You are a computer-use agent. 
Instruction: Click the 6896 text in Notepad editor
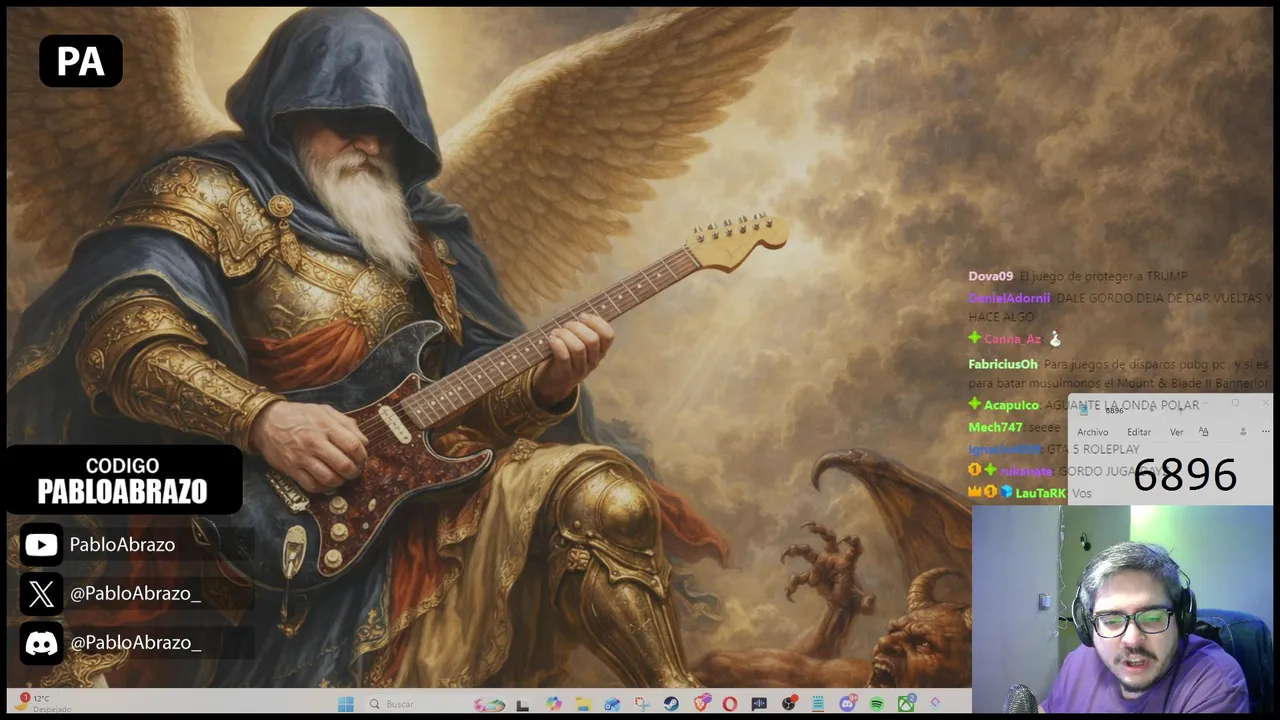coord(1185,475)
